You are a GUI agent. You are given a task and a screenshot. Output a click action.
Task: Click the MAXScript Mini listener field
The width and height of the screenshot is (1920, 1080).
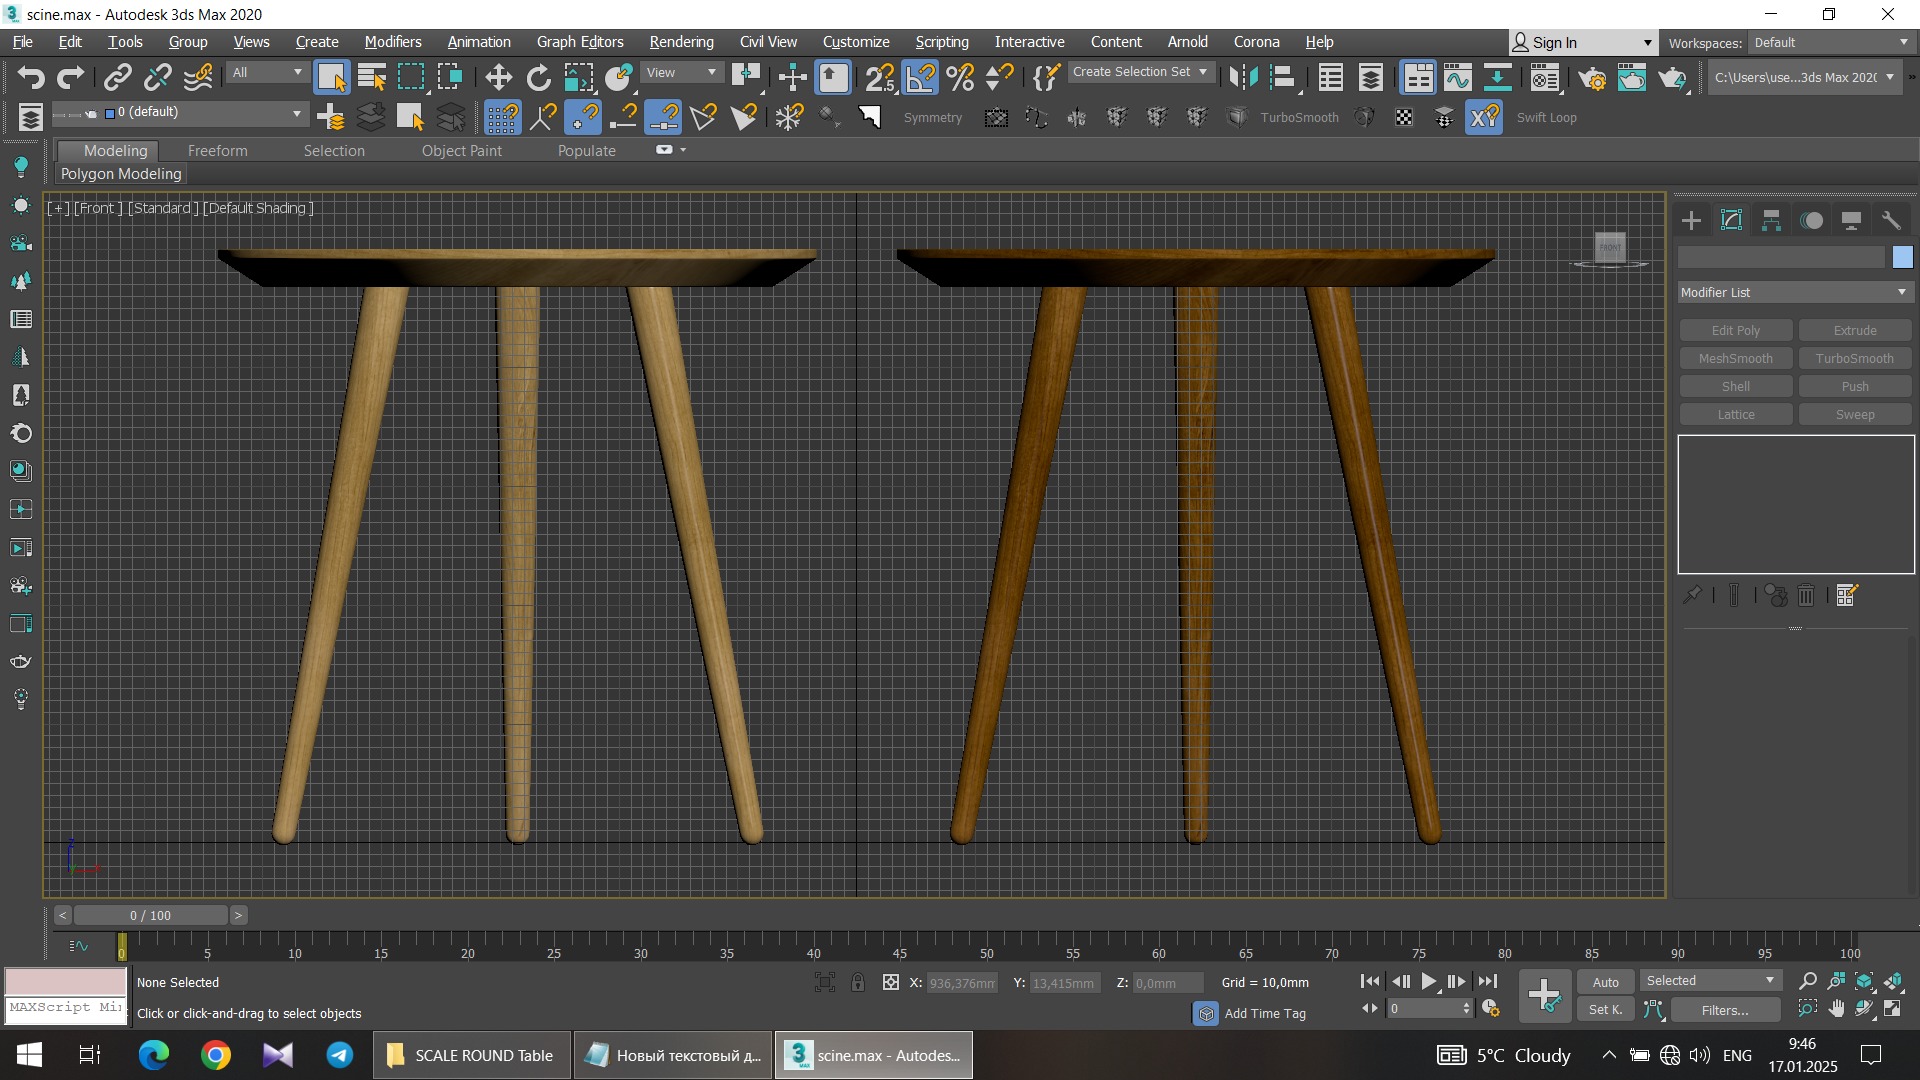click(x=66, y=1009)
